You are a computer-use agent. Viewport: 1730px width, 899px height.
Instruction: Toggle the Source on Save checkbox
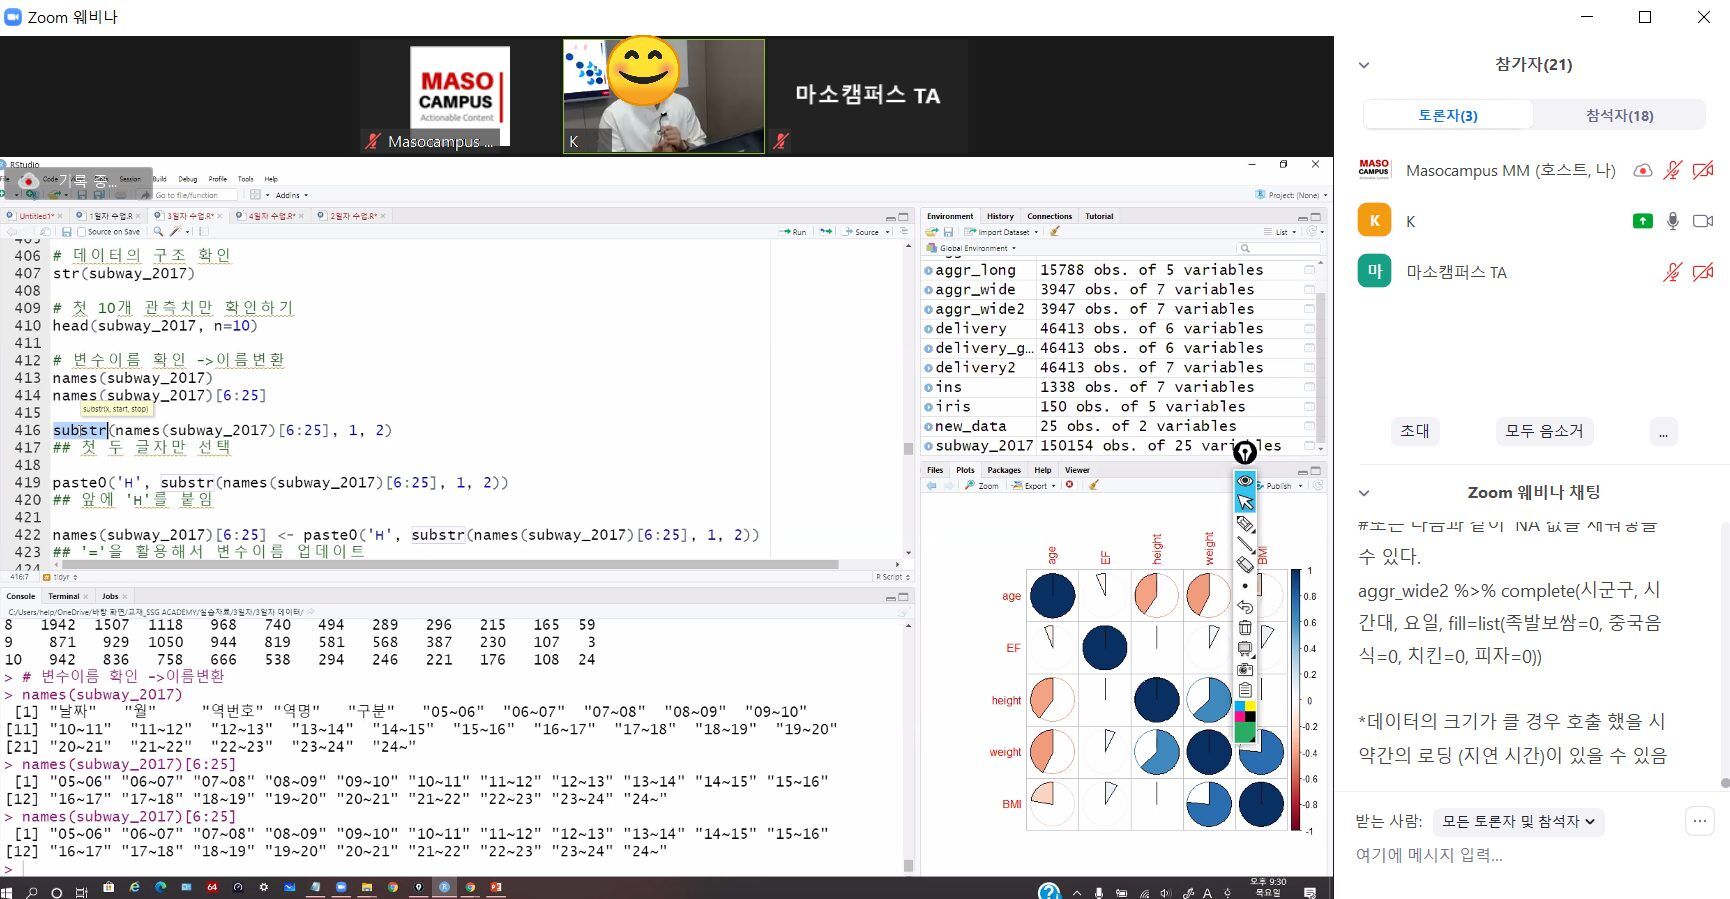tap(82, 232)
